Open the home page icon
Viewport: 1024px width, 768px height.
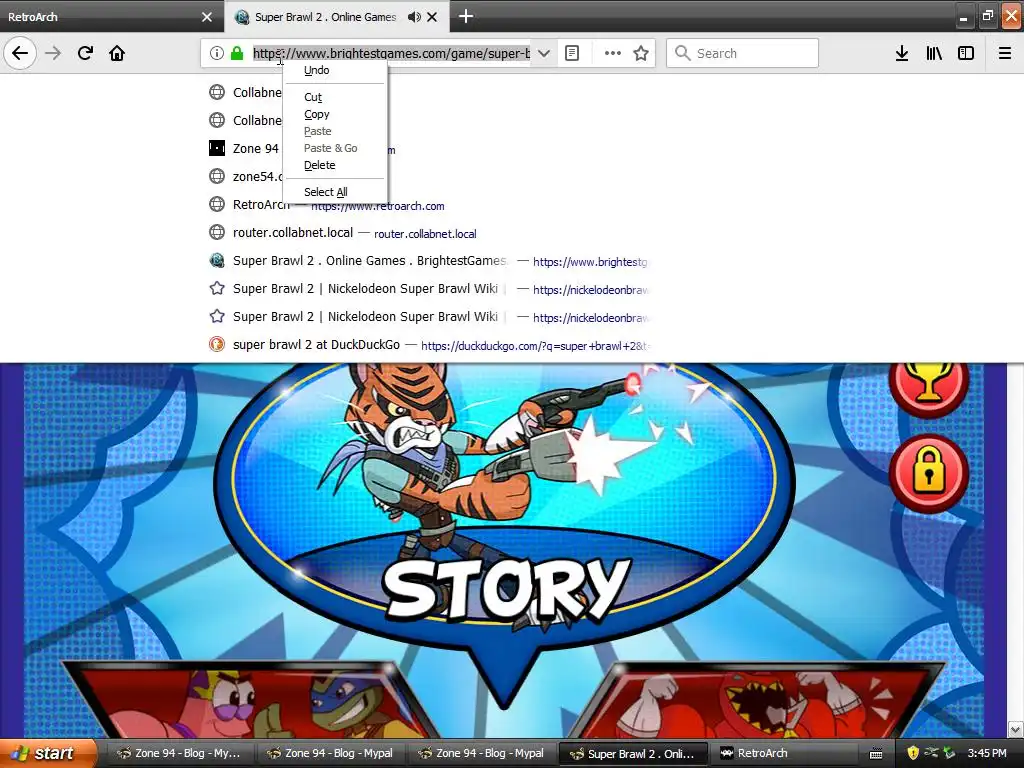(x=117, y=53)
